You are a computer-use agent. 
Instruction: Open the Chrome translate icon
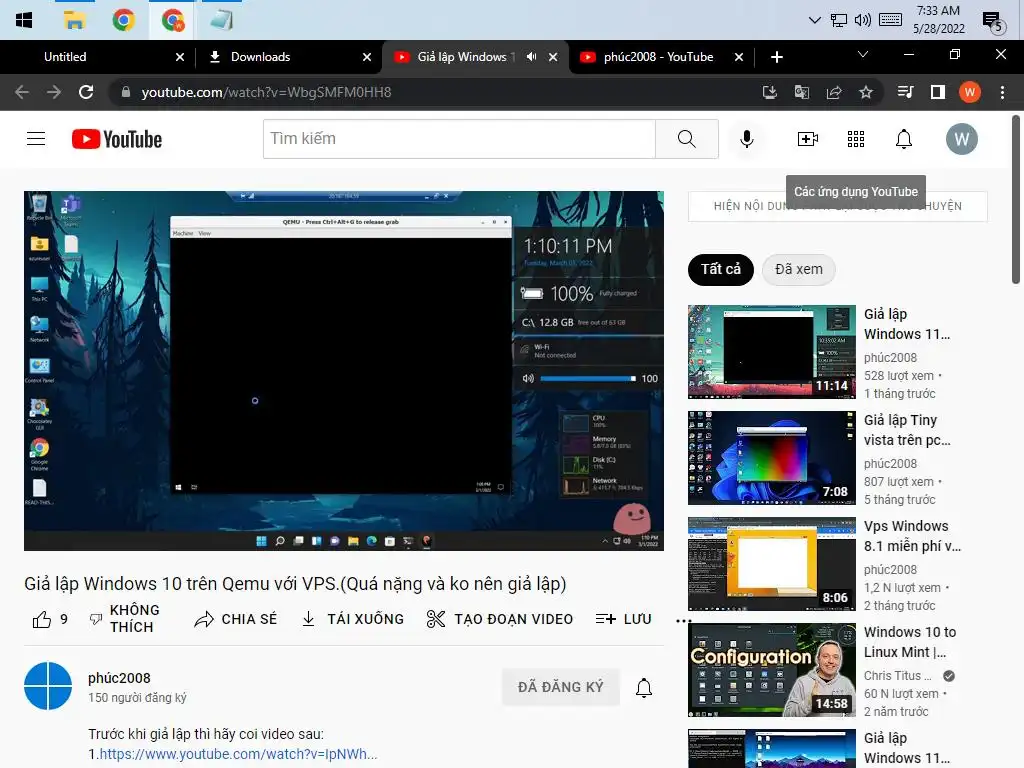click(802, 92)
